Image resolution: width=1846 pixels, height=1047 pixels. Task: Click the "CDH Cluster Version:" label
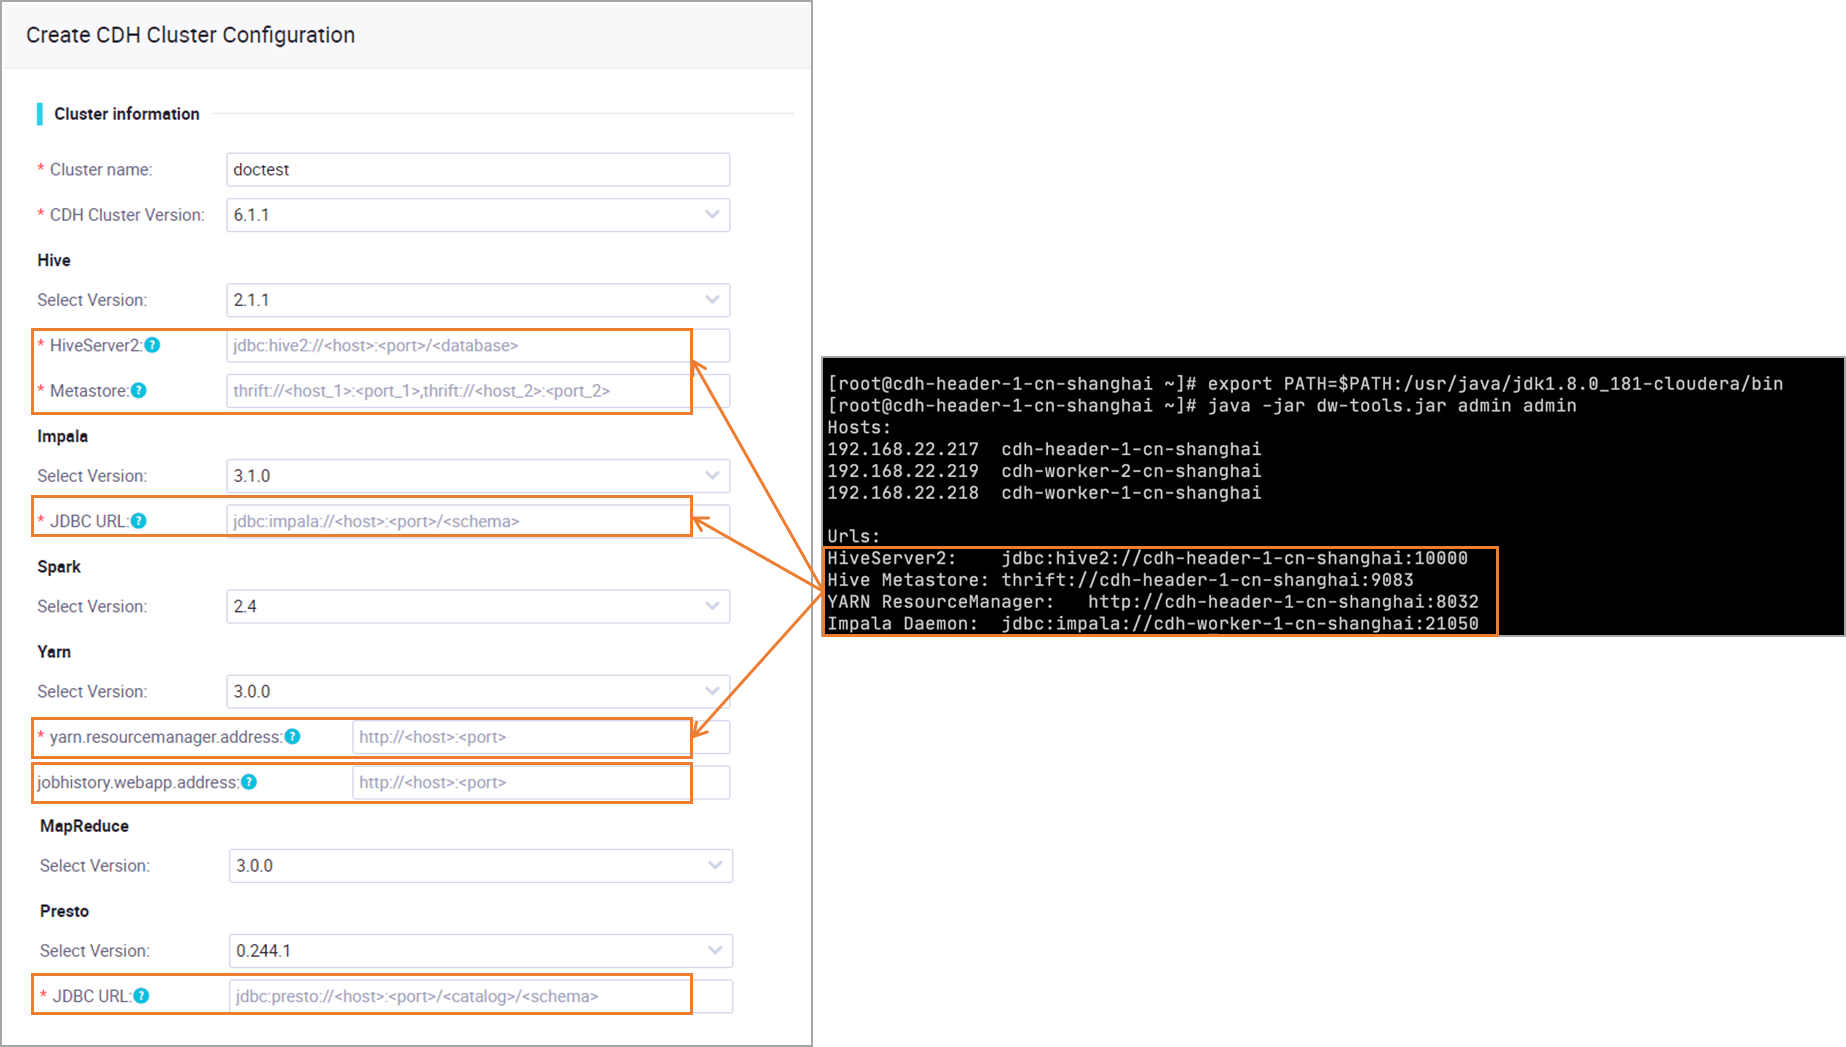(x=127, y=215)
